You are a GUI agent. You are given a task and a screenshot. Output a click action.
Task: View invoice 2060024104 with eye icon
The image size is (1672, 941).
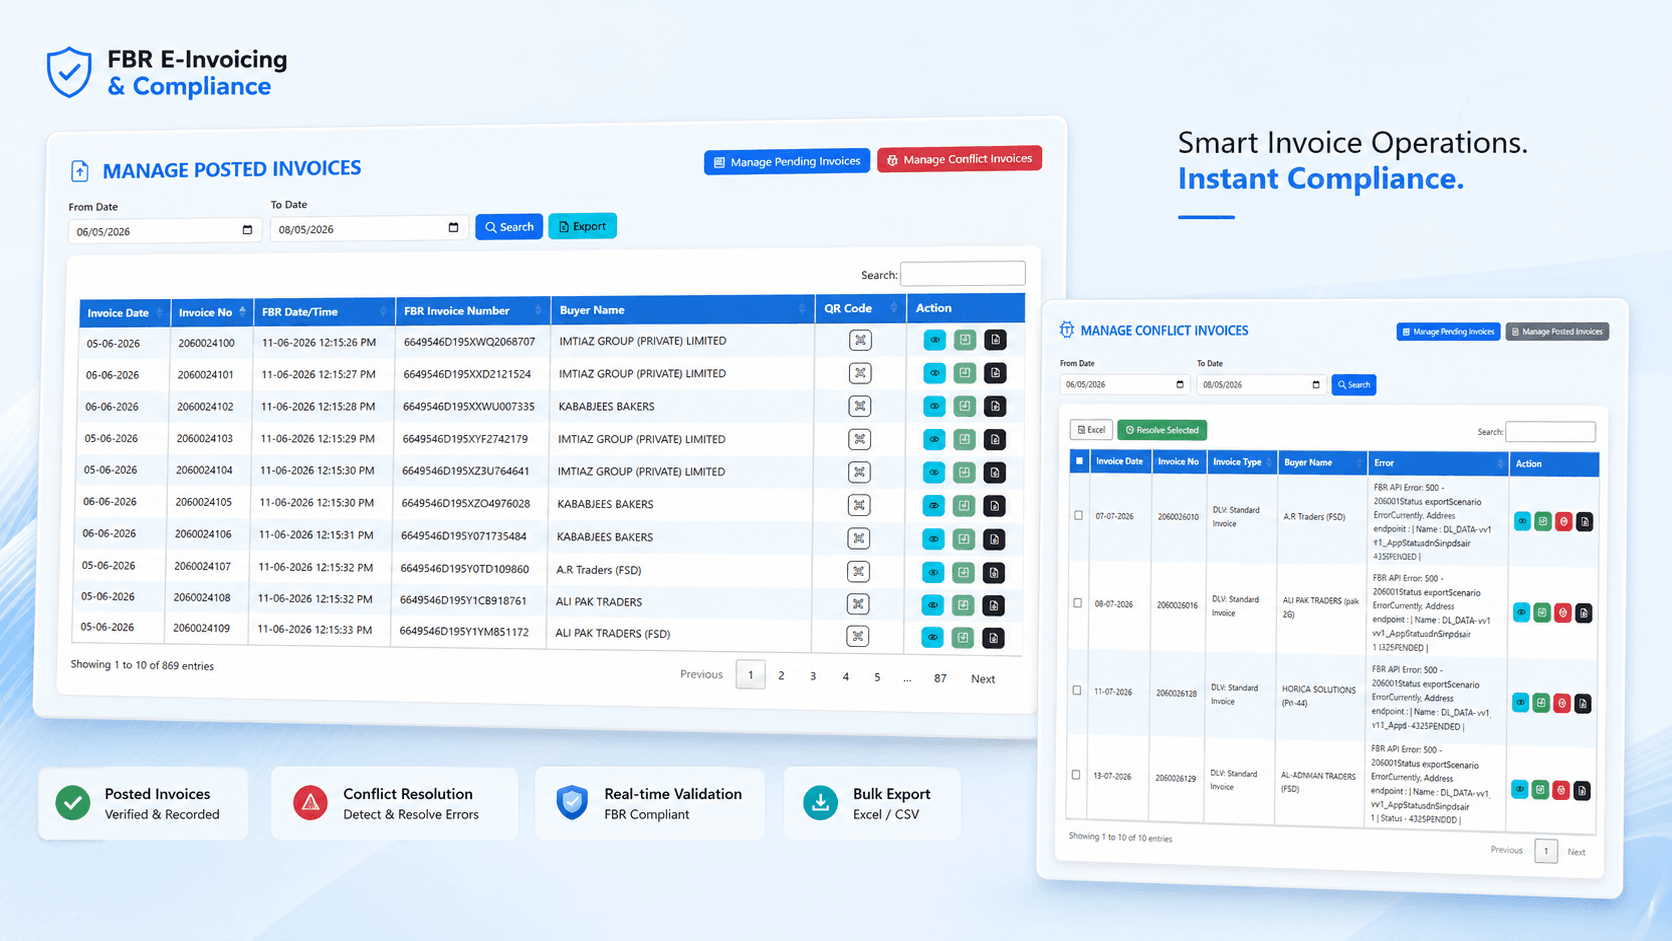tap(934, 472)
